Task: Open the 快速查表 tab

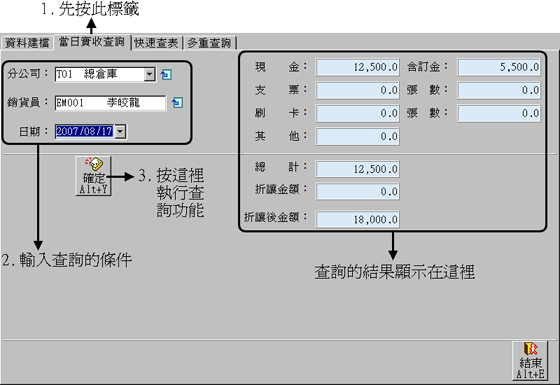Action: [x=156, y=43]
